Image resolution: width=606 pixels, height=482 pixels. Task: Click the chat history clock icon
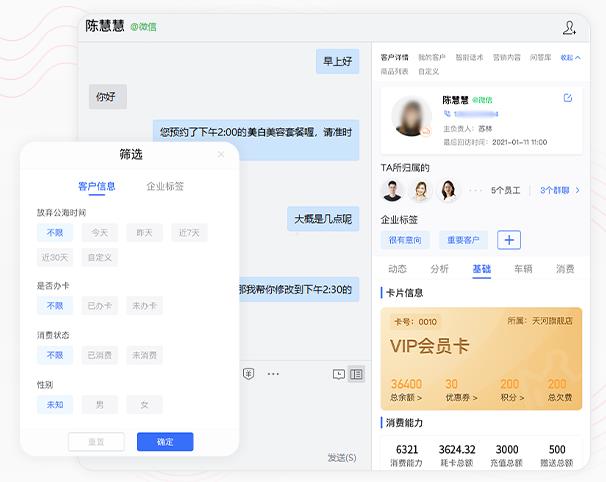click(x=339, y=374)
